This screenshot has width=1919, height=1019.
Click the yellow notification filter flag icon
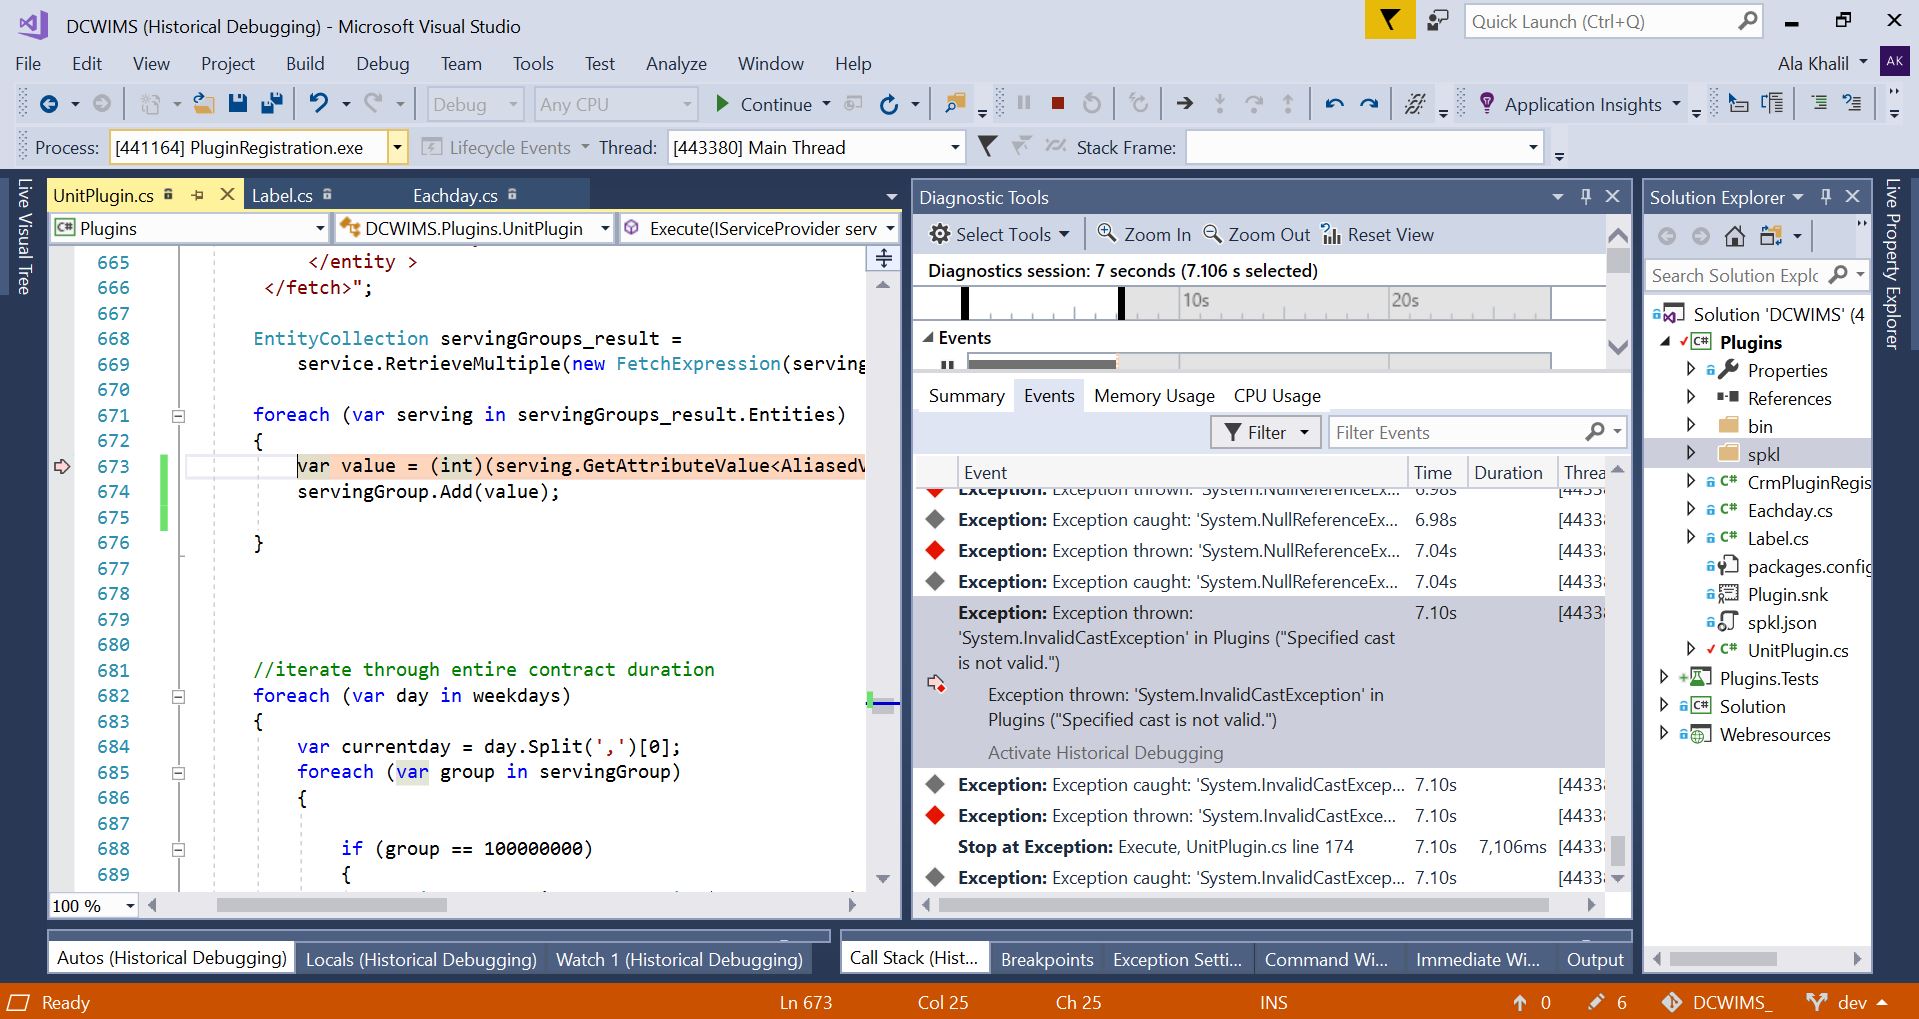[1390, 20]
